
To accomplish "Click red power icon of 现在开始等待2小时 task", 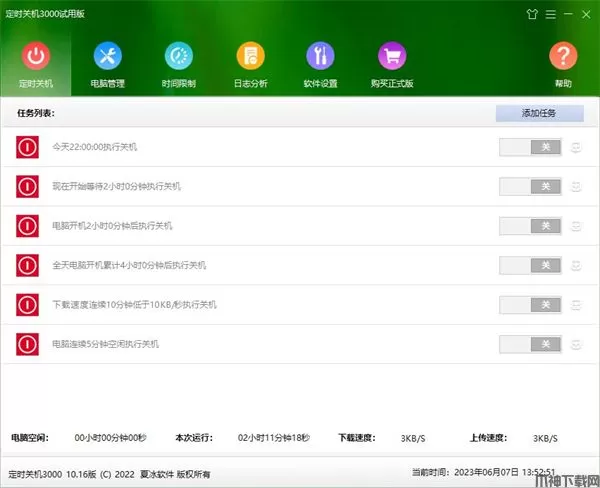I will (x=27, y=186).
